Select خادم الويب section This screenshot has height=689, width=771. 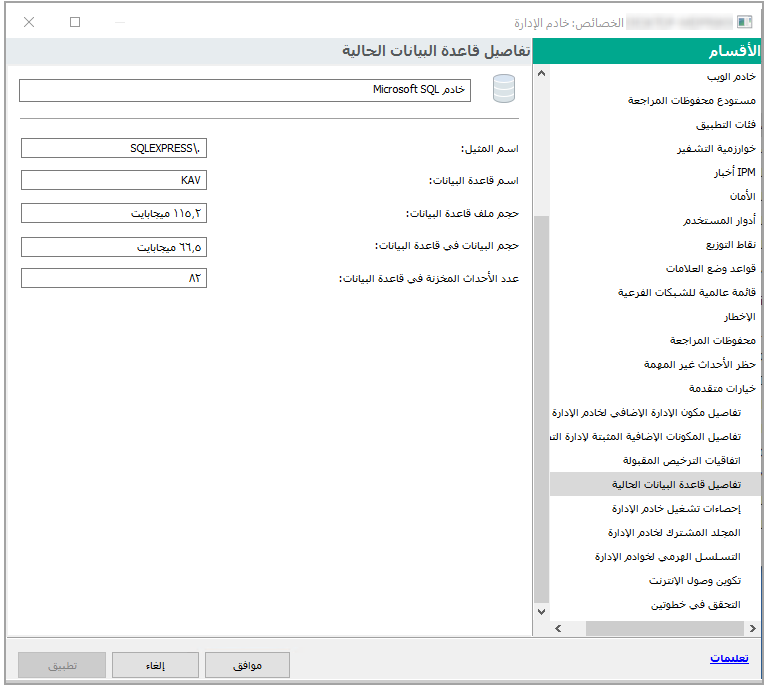[x=730, y=77]
